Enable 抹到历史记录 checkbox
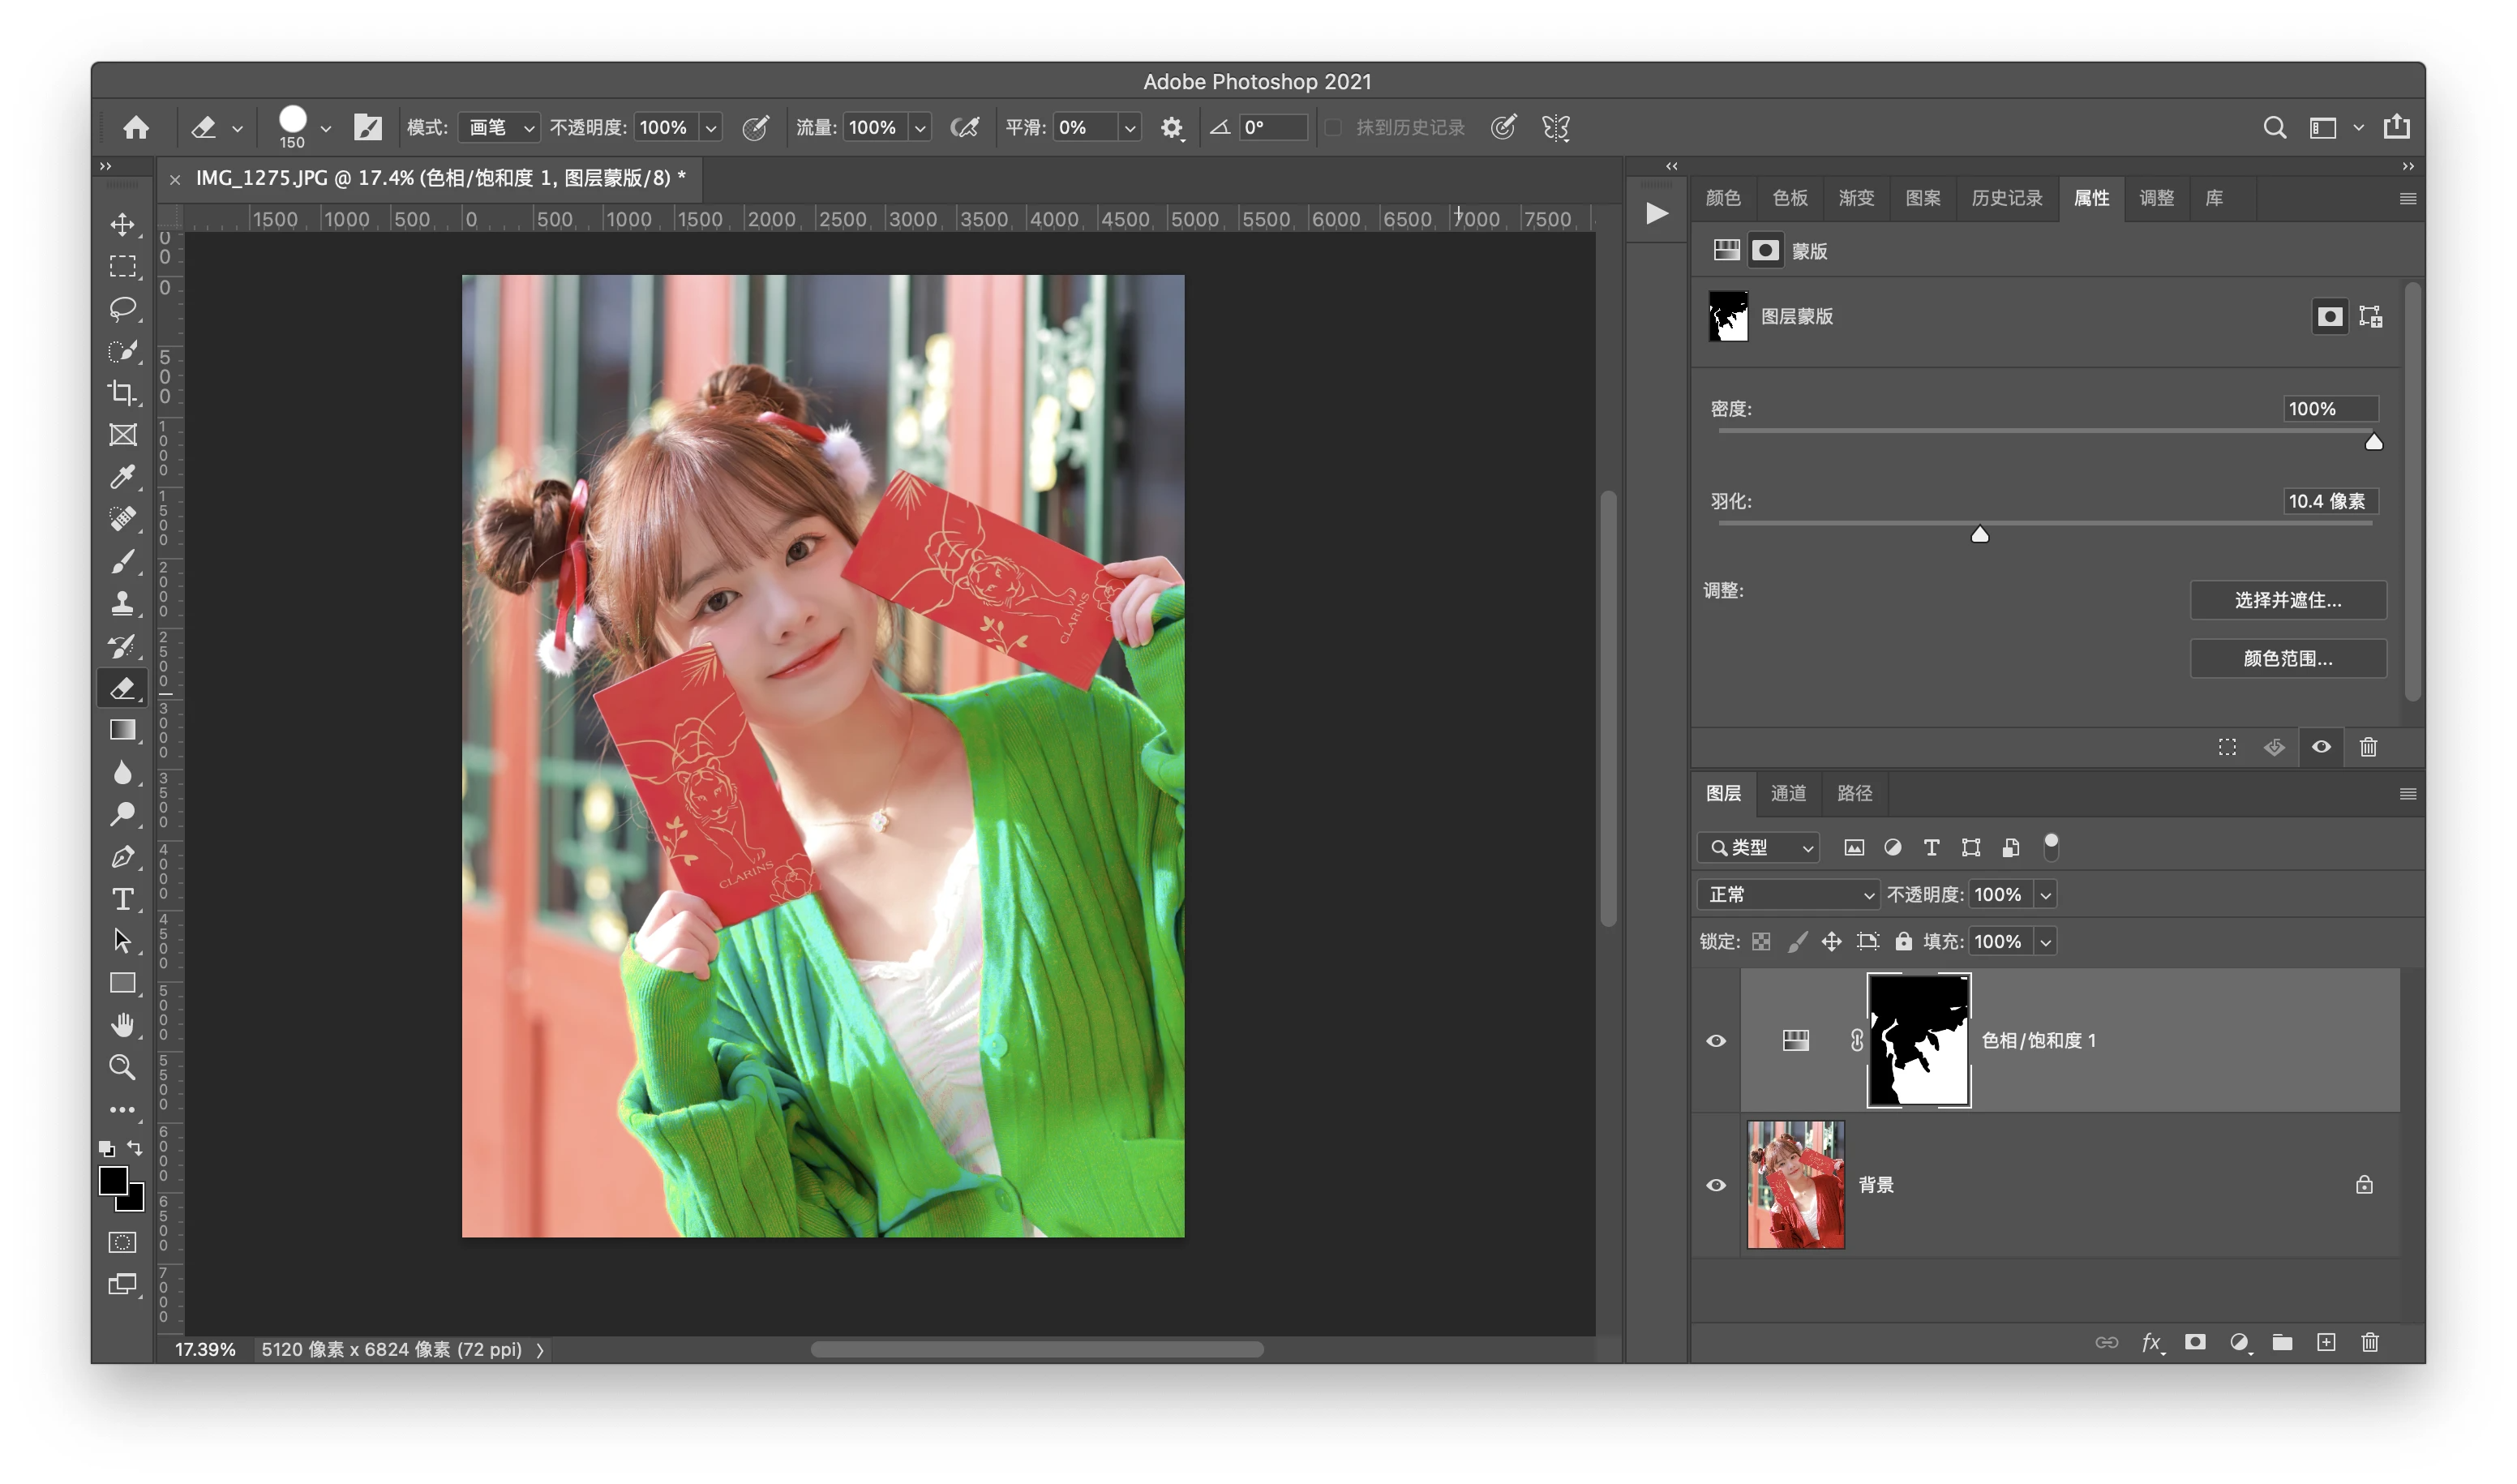The width and height of the screenshot is (2517, 1484). coord(1333,127)
